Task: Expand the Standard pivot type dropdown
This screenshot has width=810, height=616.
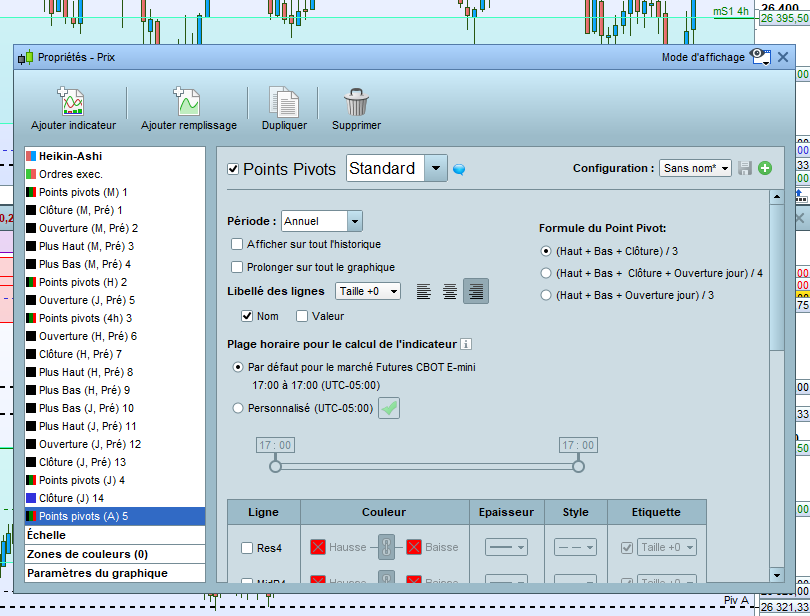Action: pos(435,168)
